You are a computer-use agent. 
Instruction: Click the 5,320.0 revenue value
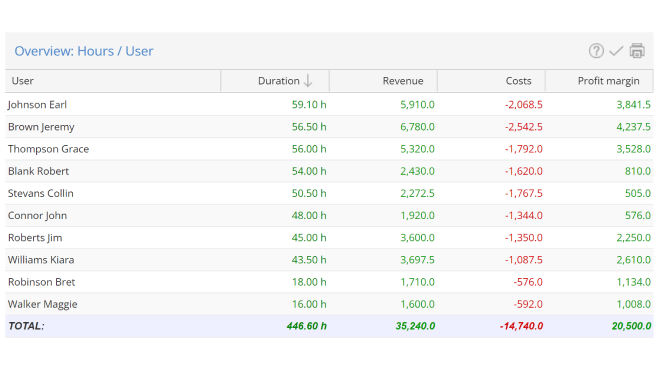point(417,149)
